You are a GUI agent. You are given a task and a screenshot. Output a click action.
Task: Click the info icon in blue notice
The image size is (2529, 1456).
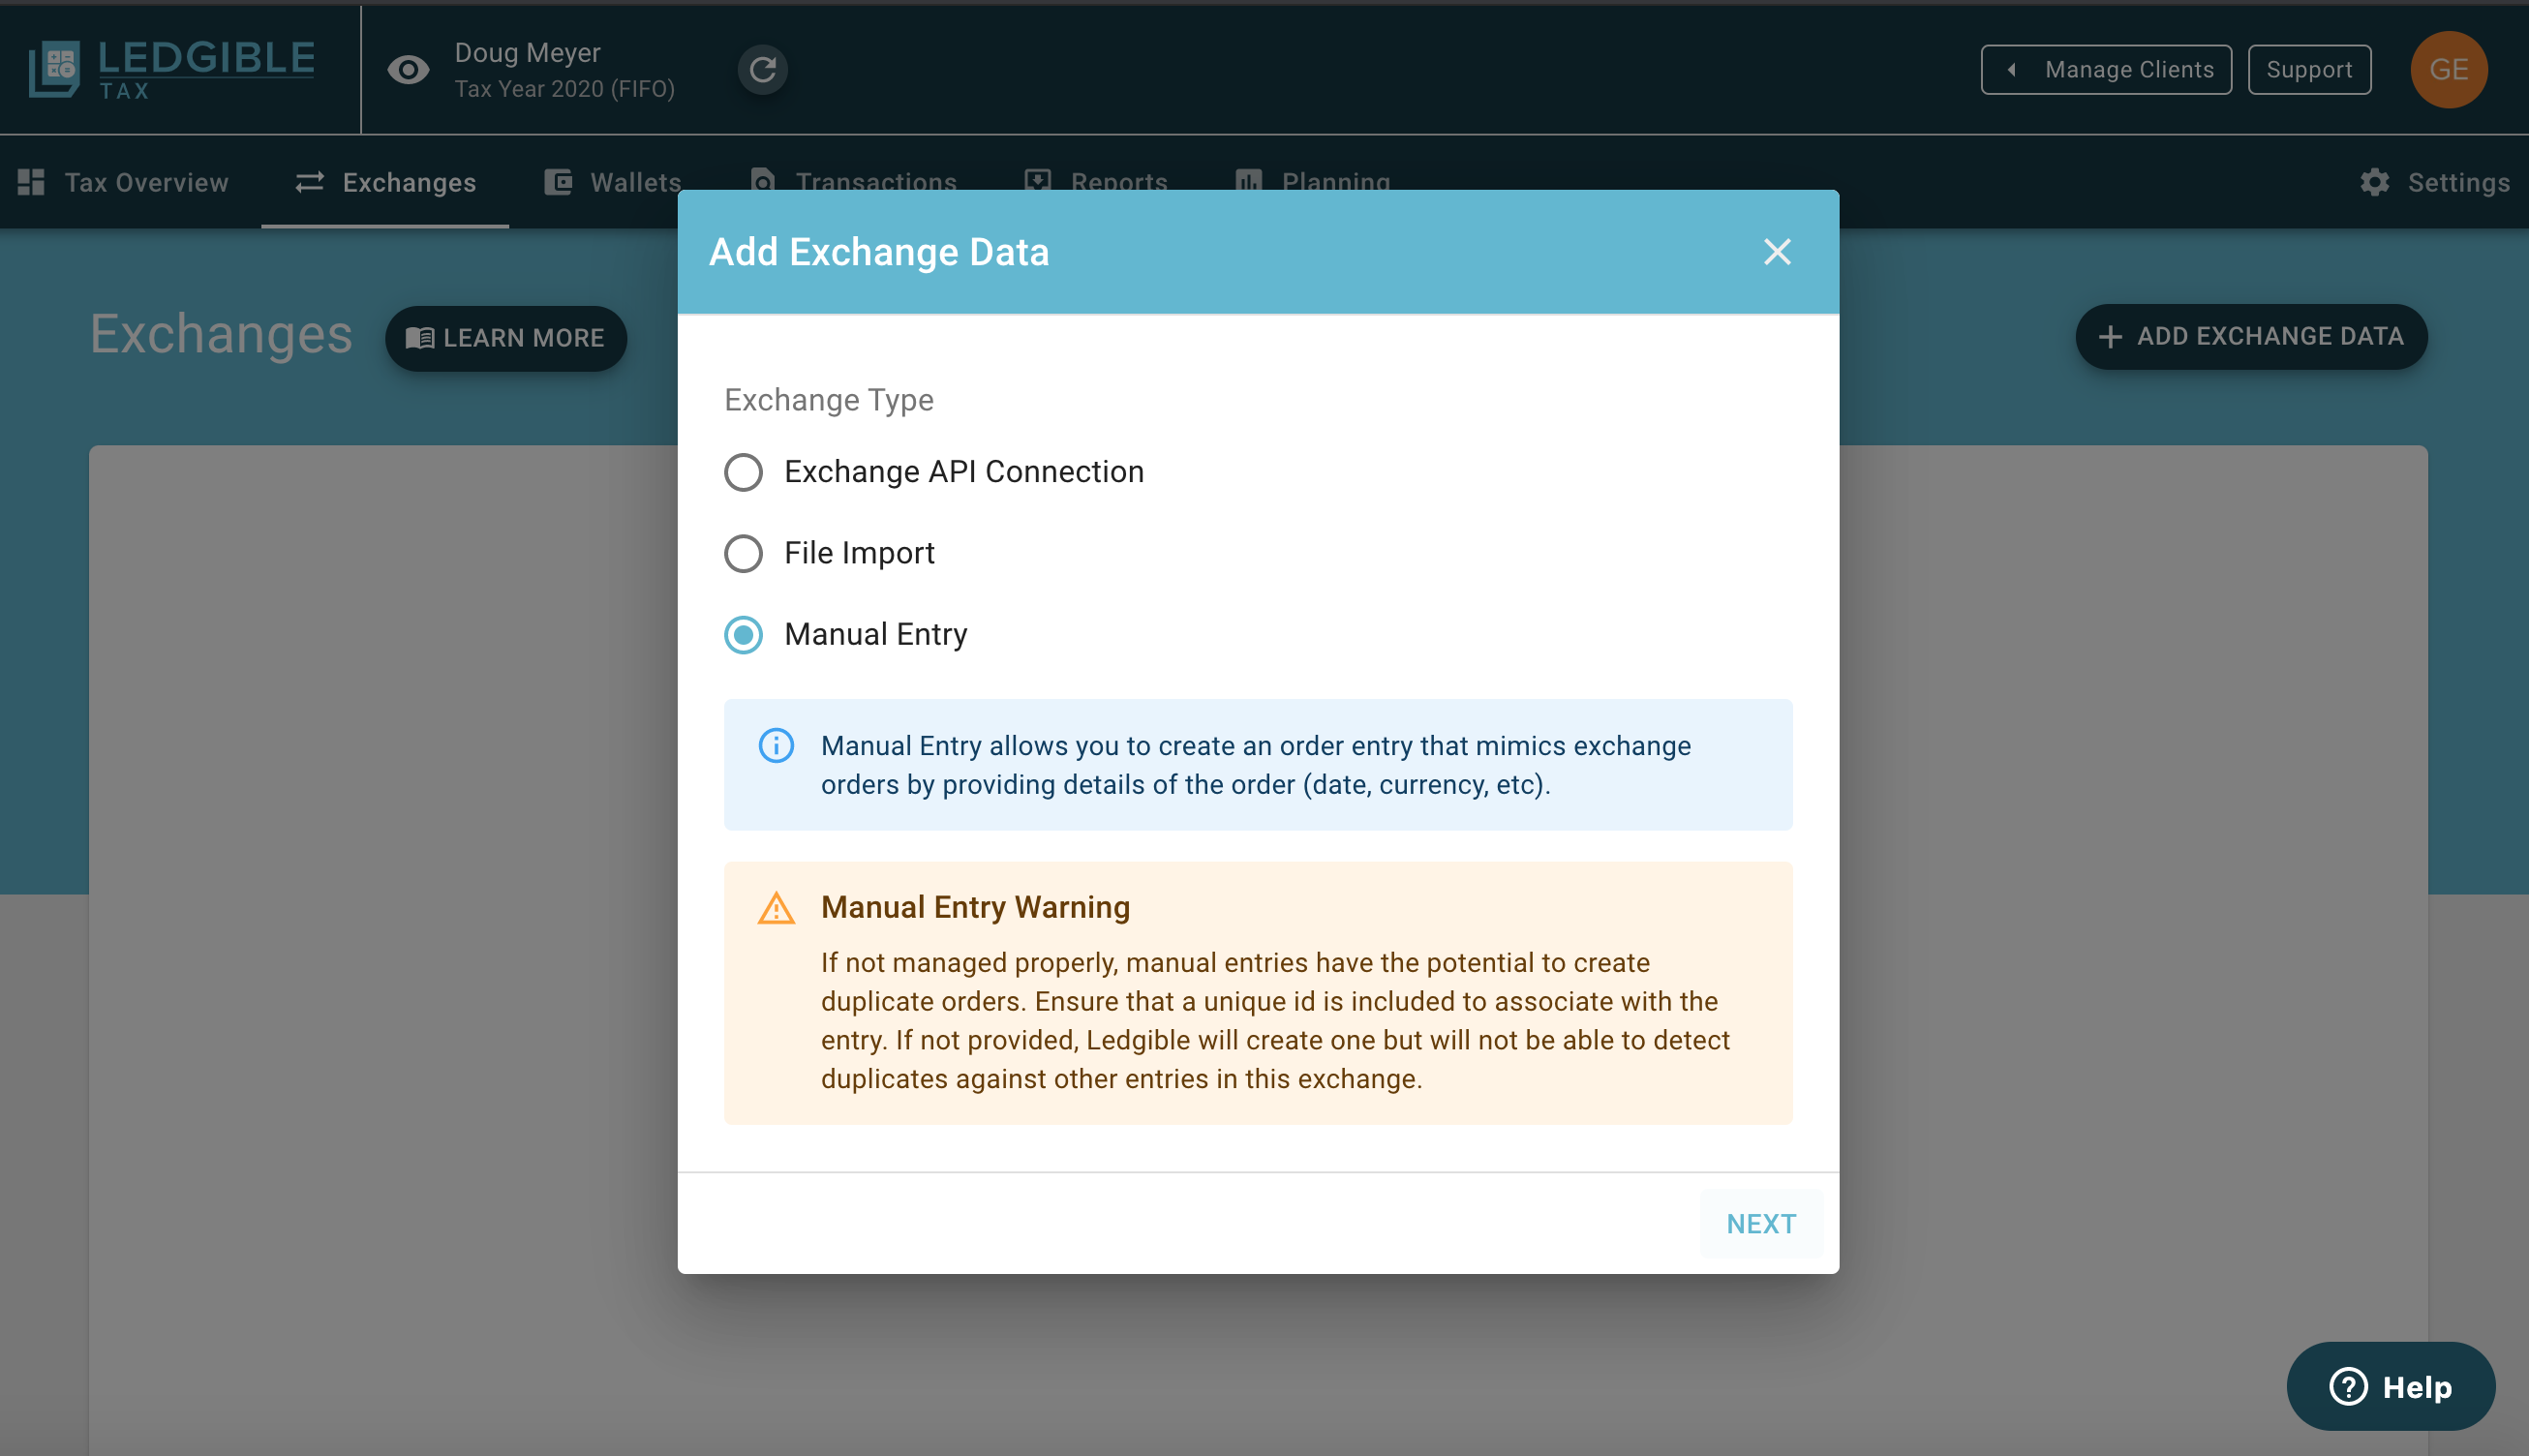click(x=776, y=746)
